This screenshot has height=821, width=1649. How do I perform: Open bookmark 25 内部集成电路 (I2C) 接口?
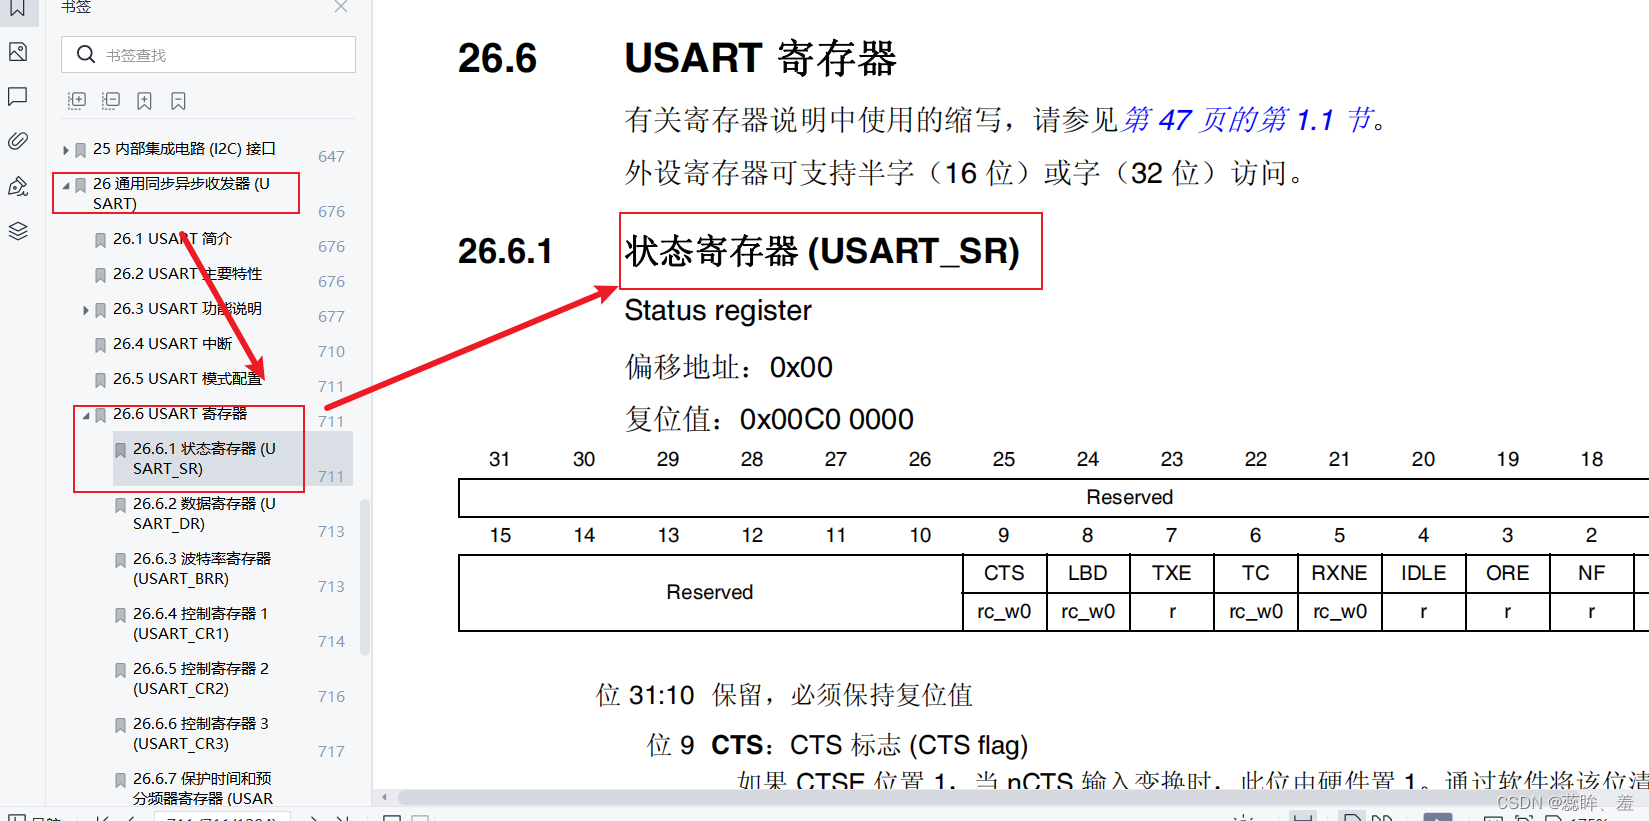click(184, 149)
